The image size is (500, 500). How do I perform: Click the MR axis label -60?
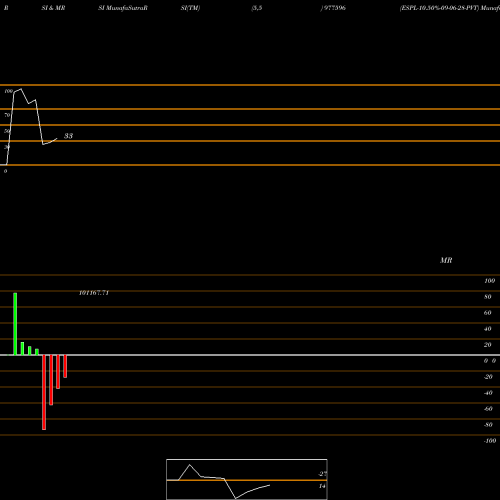pos(488,409)
